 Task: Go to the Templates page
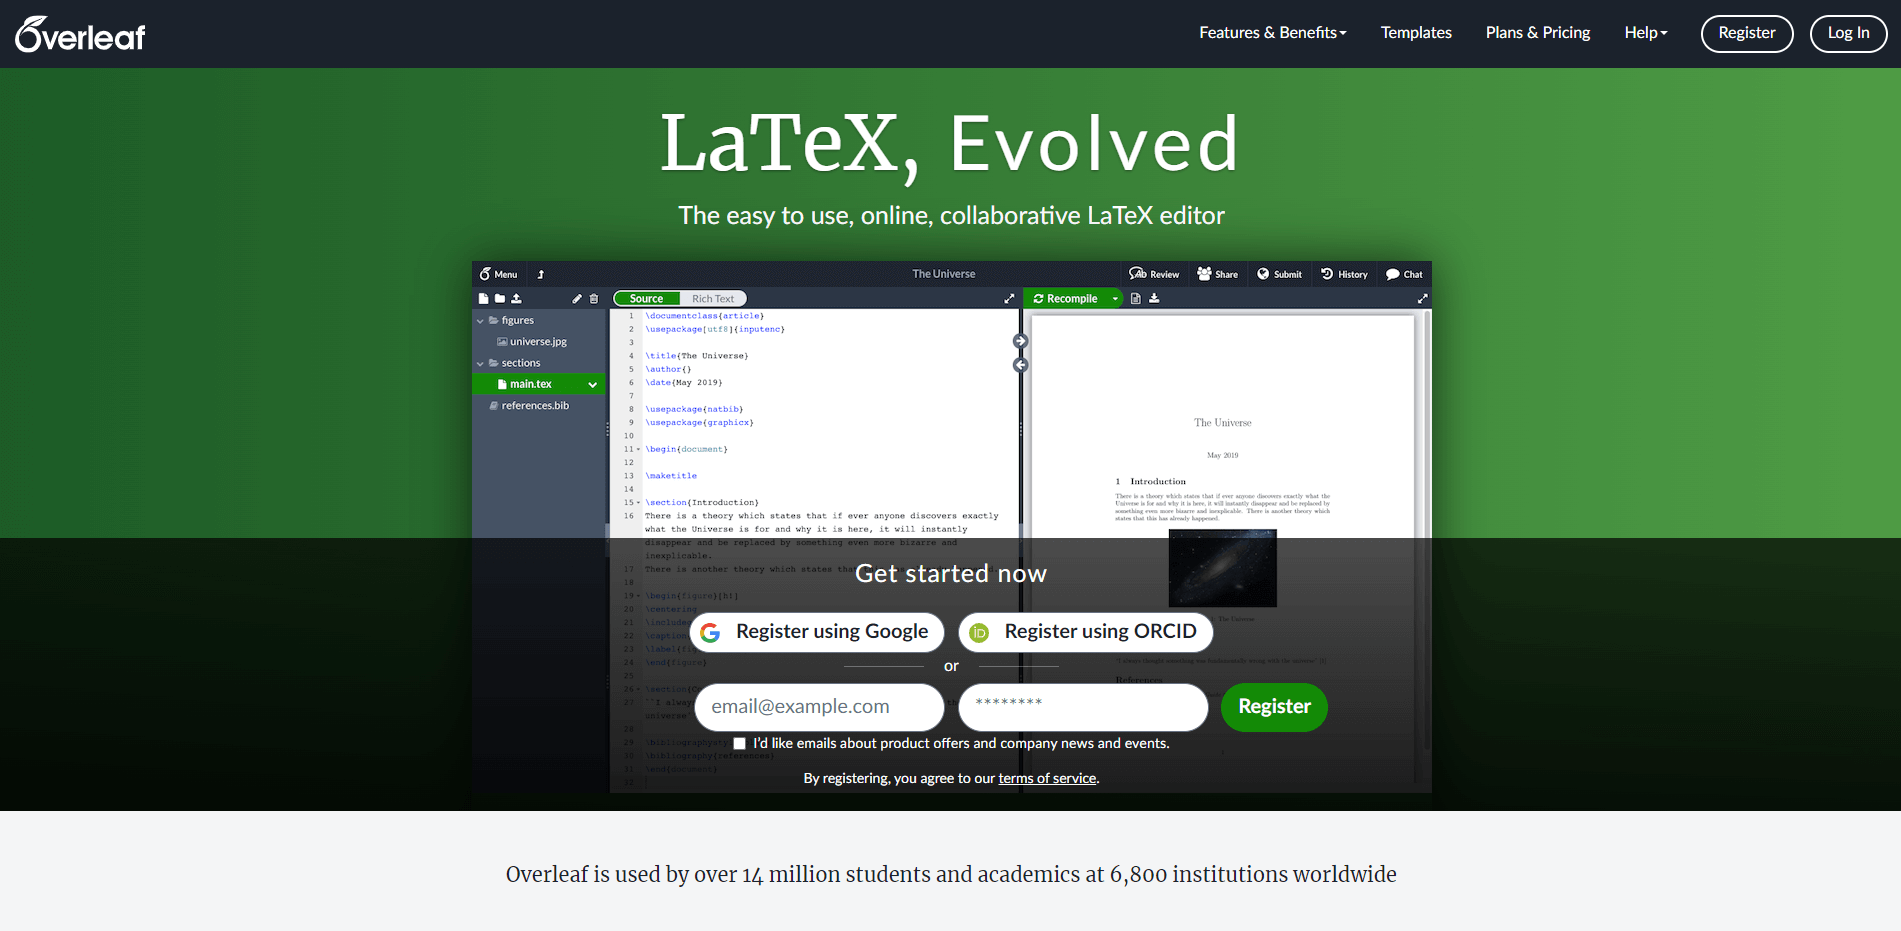point(1416,33)
